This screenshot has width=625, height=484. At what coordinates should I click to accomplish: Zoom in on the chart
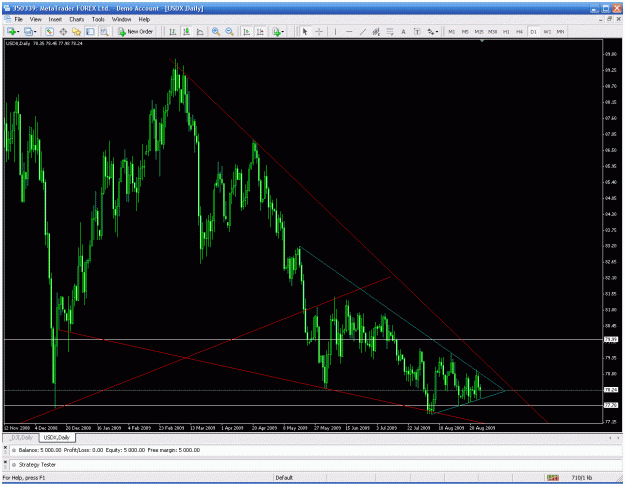(x=216, y=31)
